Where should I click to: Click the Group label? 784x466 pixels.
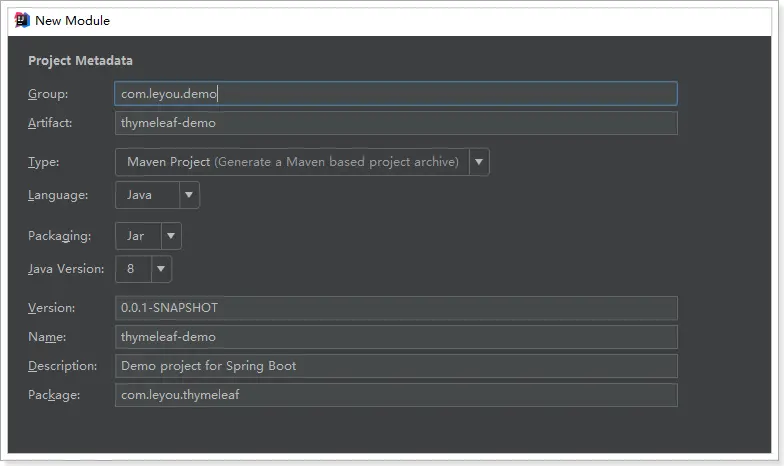(48, 94)
